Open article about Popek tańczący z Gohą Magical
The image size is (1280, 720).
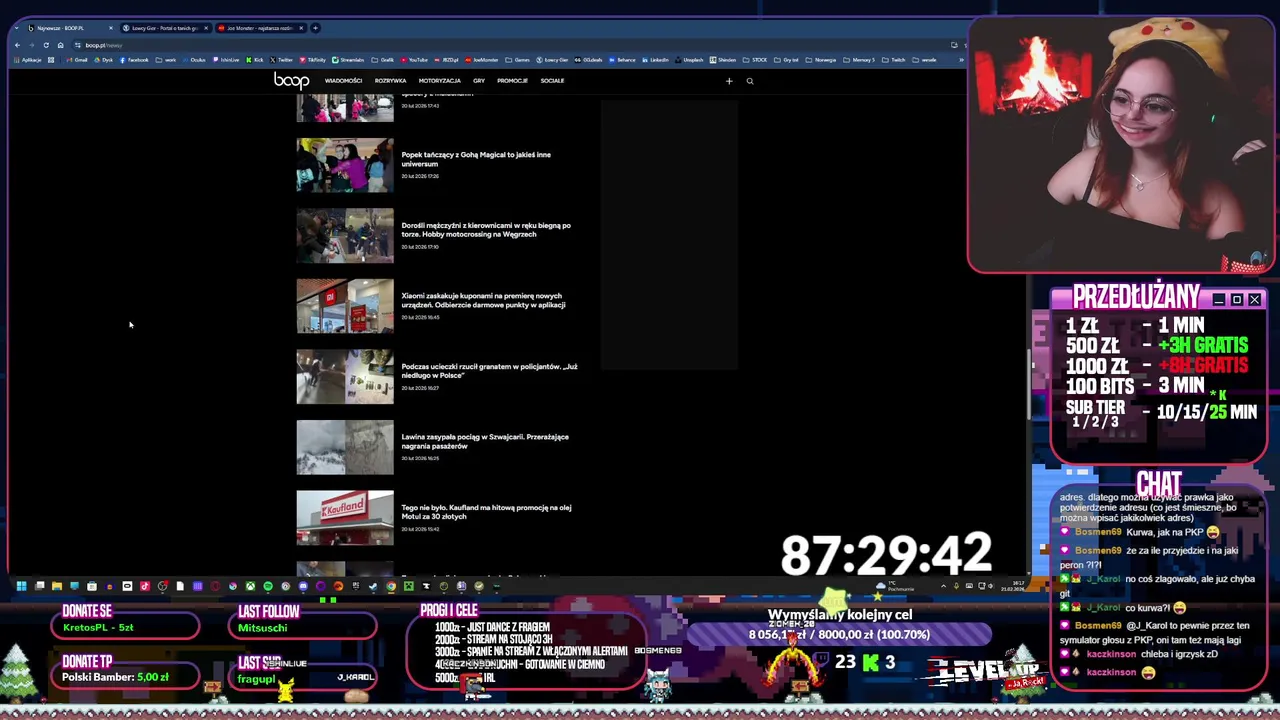pos(476,159)
